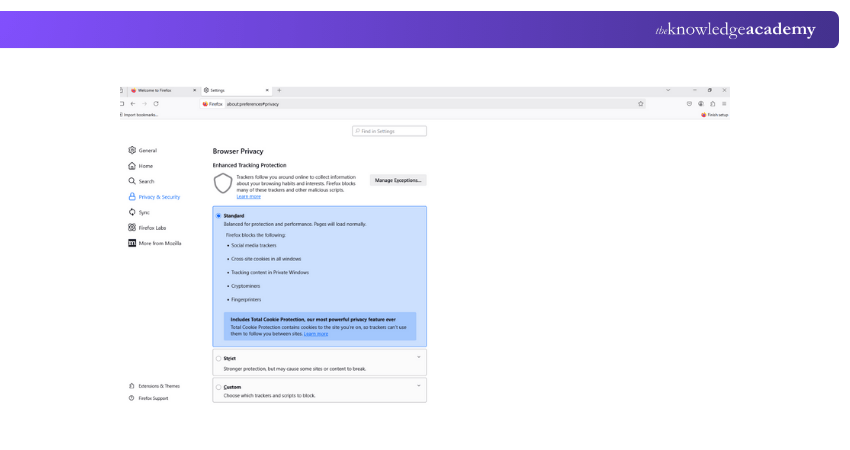
Task: Click the Find in Settings search field
Action: pos(389,131)
